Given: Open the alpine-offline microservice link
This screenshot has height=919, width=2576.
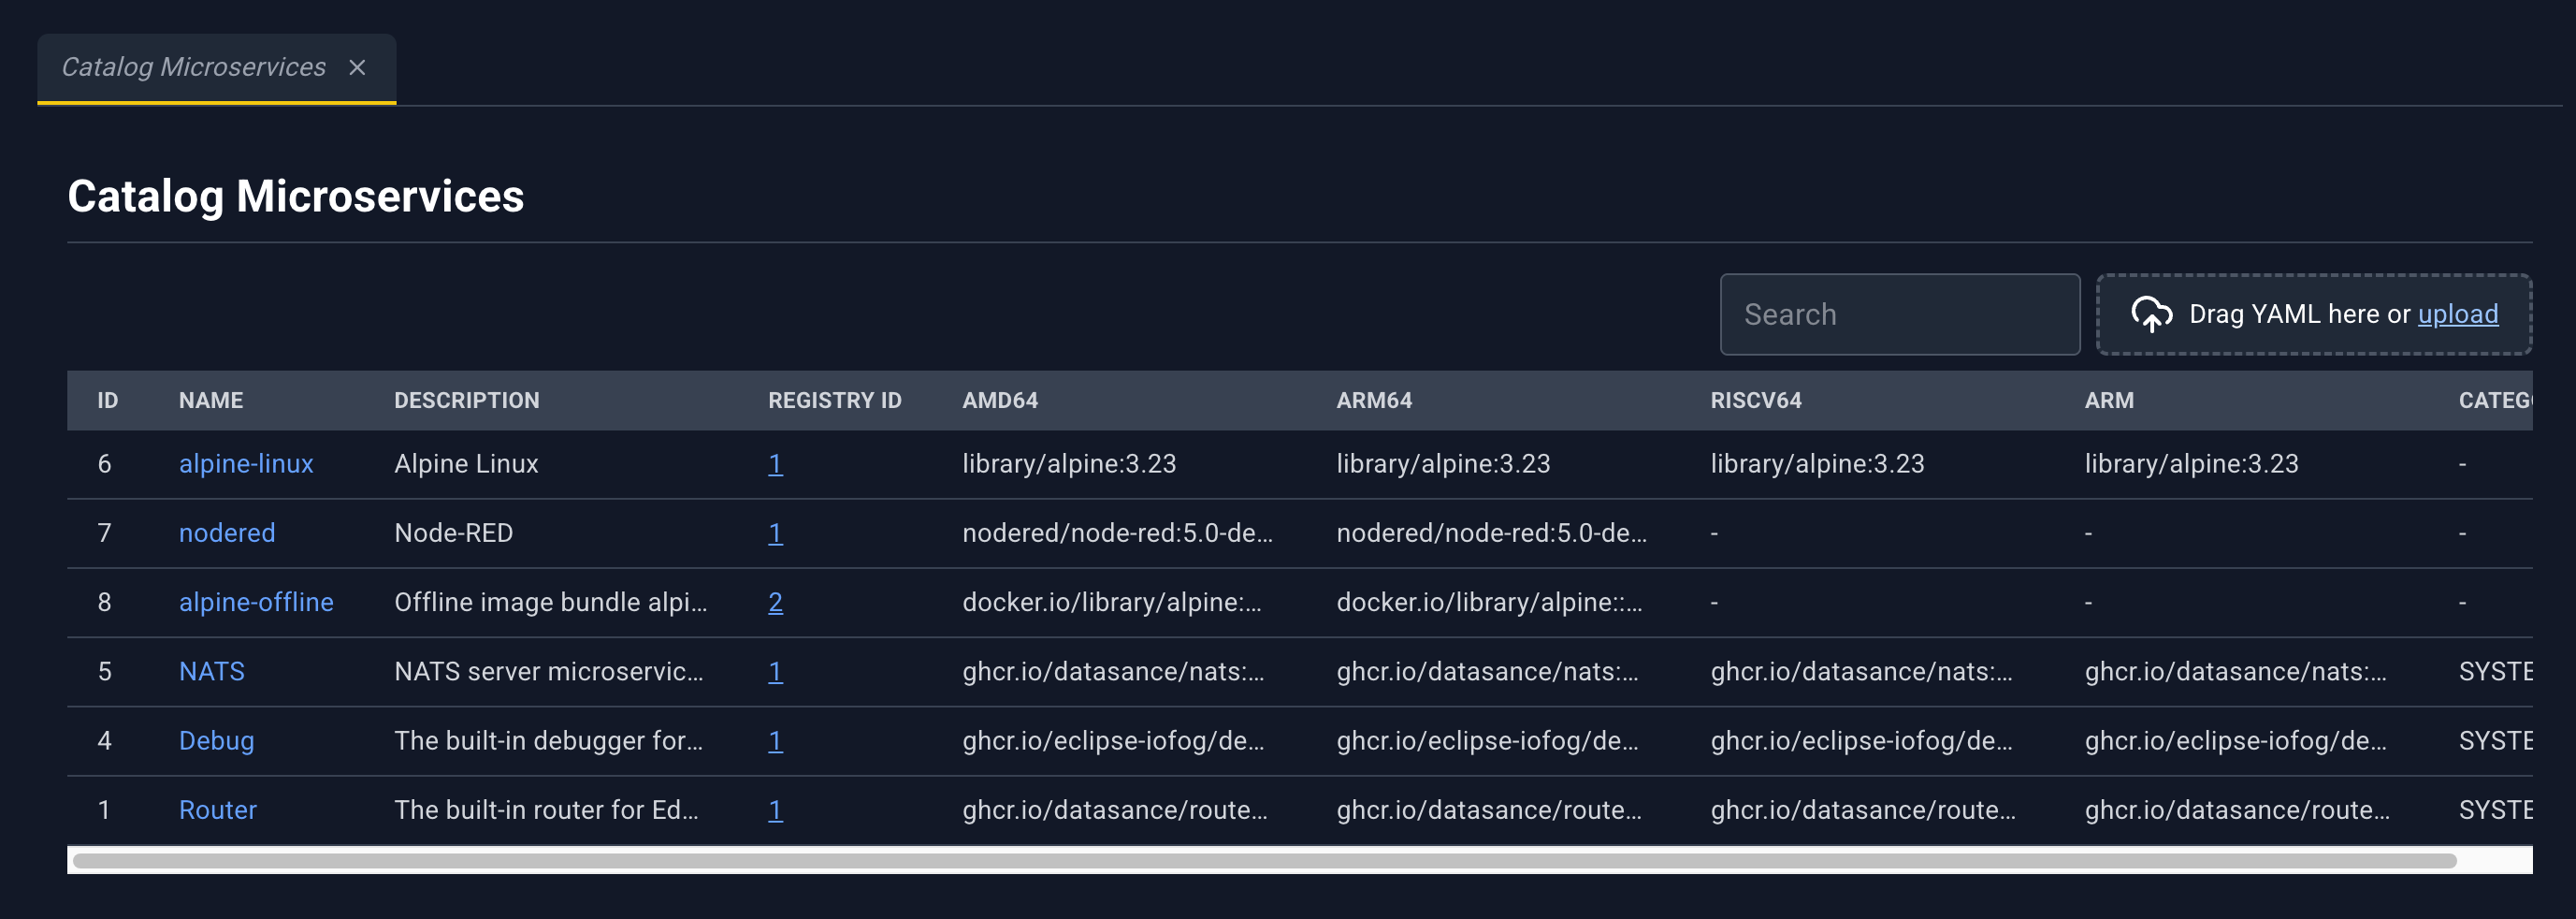Looking at the screenshot, I should 256,602.
